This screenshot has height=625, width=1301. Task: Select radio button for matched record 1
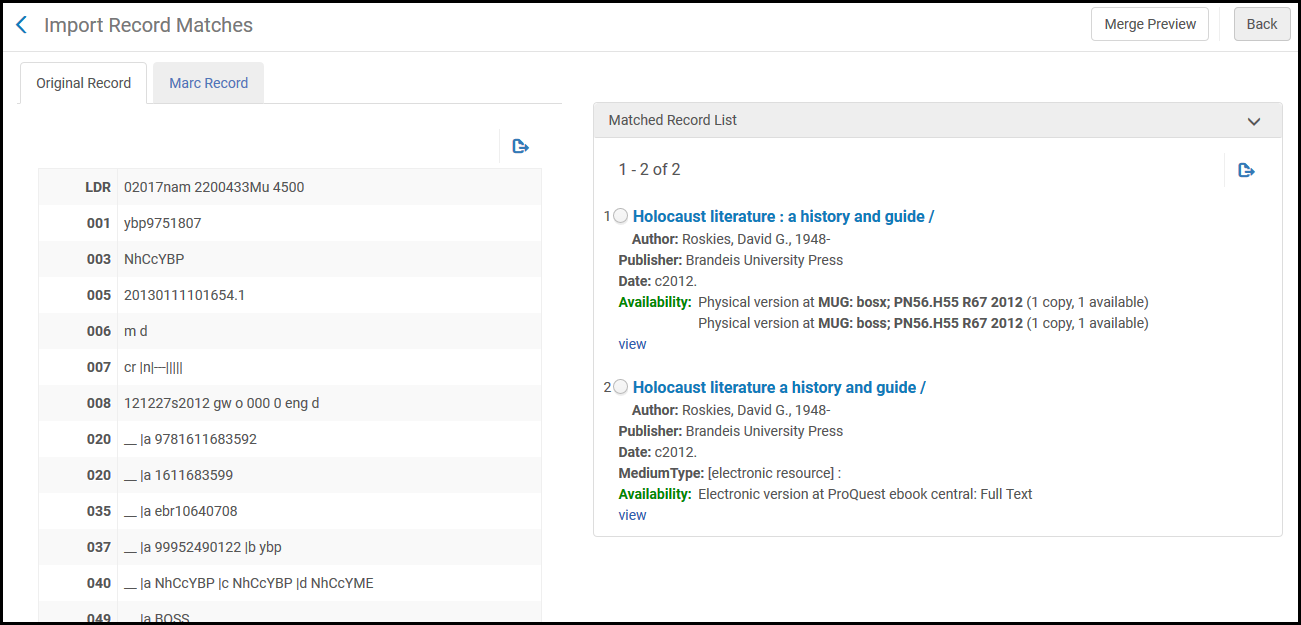(620, 216)
